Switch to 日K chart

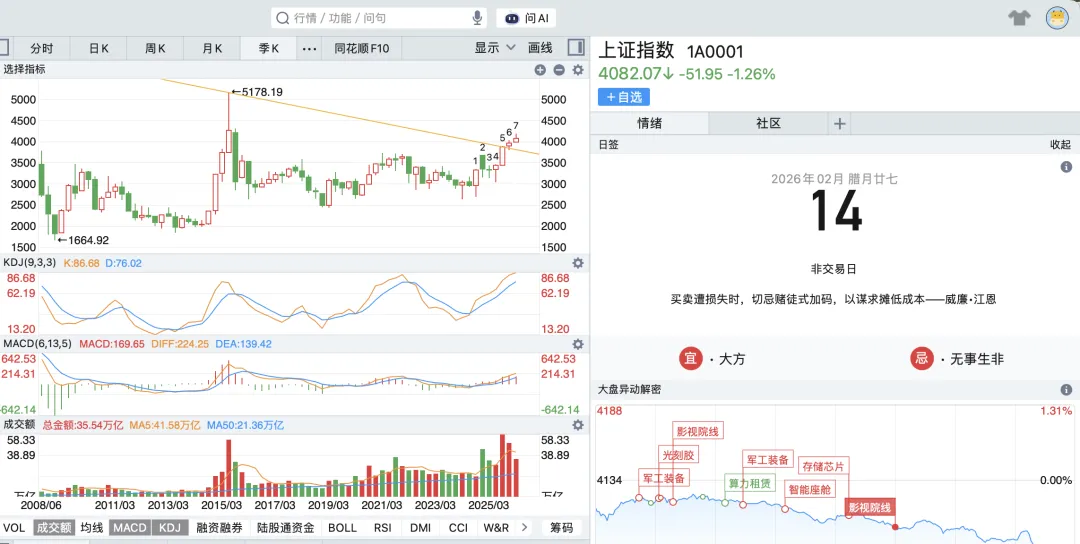tap(98, 48)
